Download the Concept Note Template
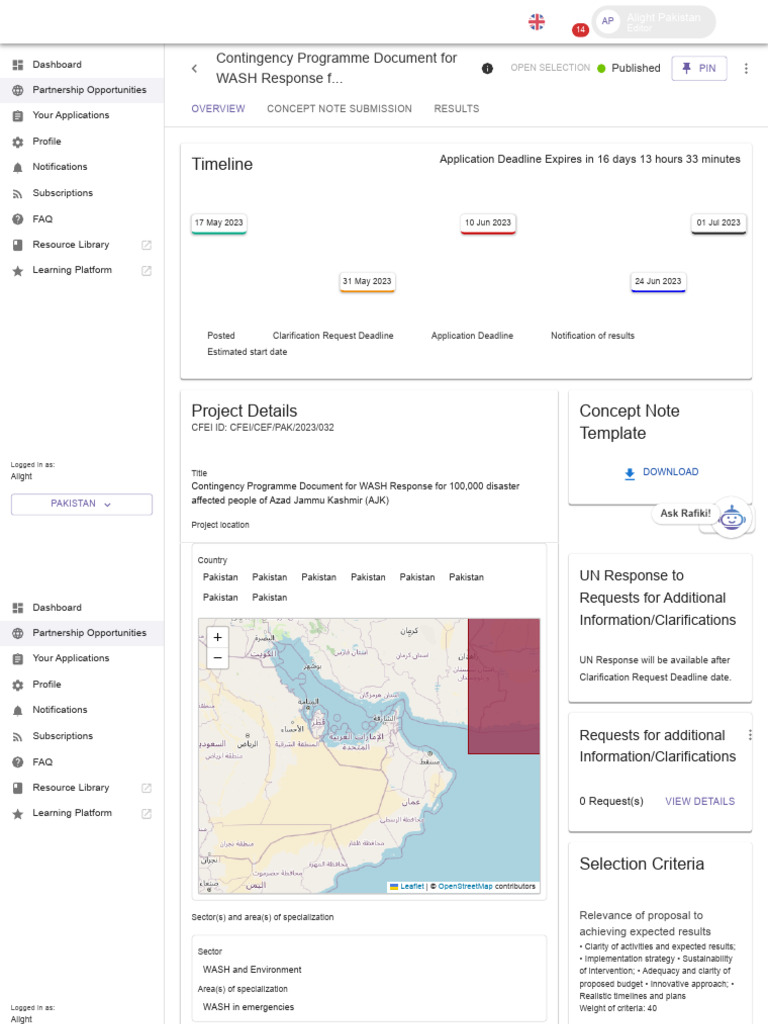768x1024 pixels. [x=661, y=472]
